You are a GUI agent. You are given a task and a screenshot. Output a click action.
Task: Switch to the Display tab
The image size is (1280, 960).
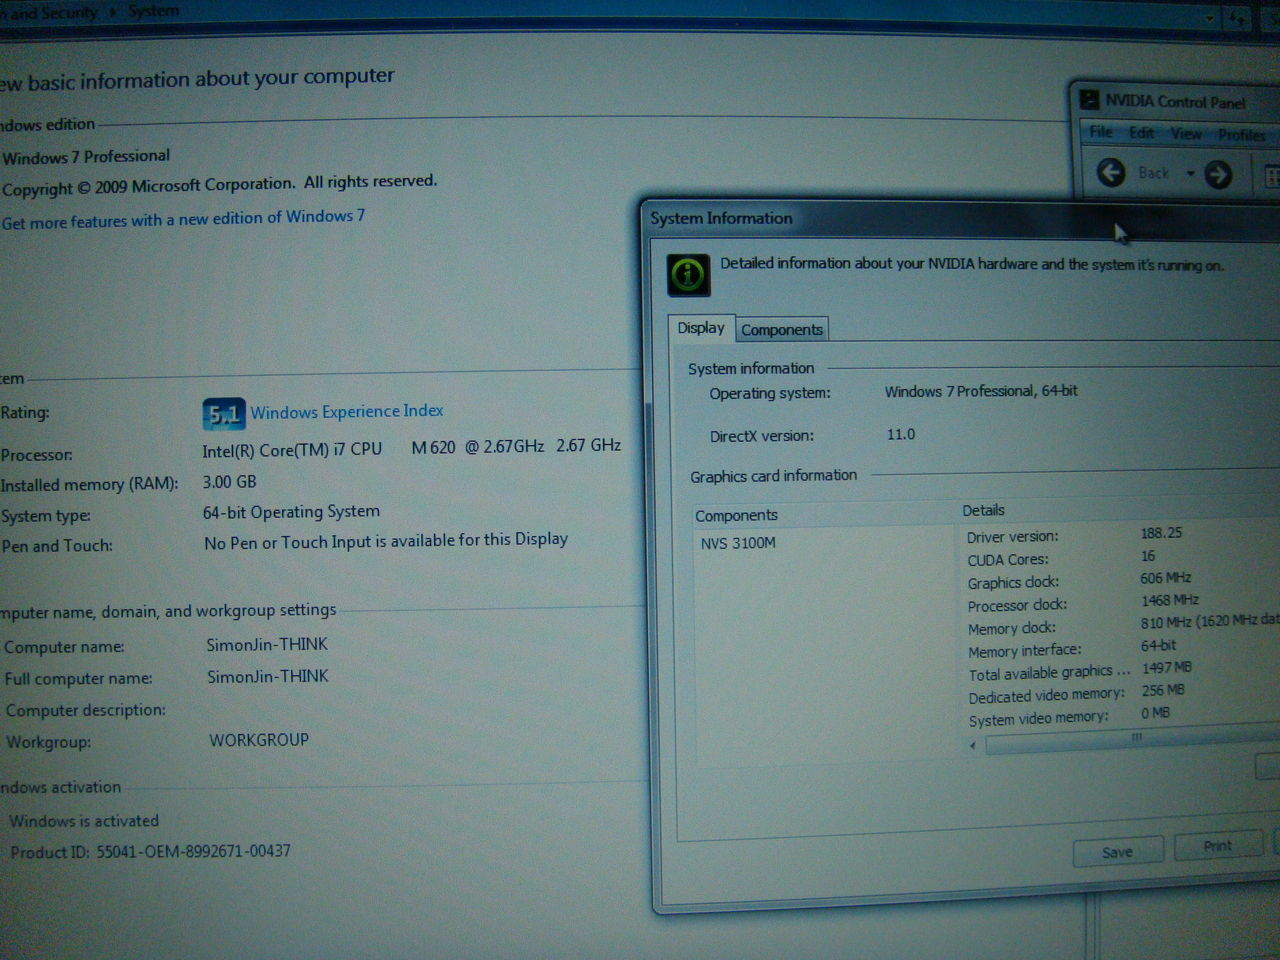701,328
